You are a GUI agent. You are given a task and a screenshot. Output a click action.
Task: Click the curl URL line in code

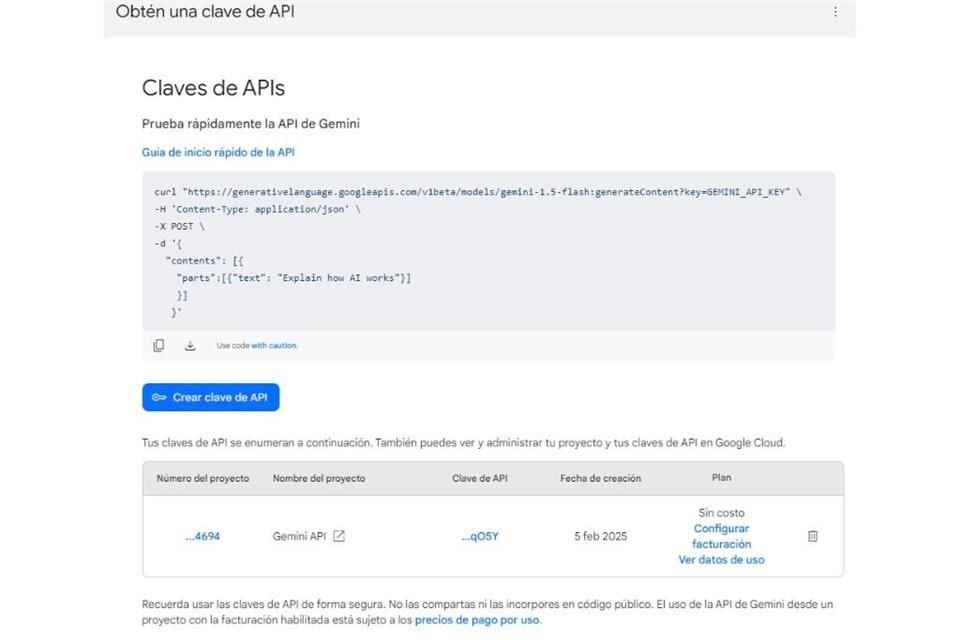click(x=478, y=192)
